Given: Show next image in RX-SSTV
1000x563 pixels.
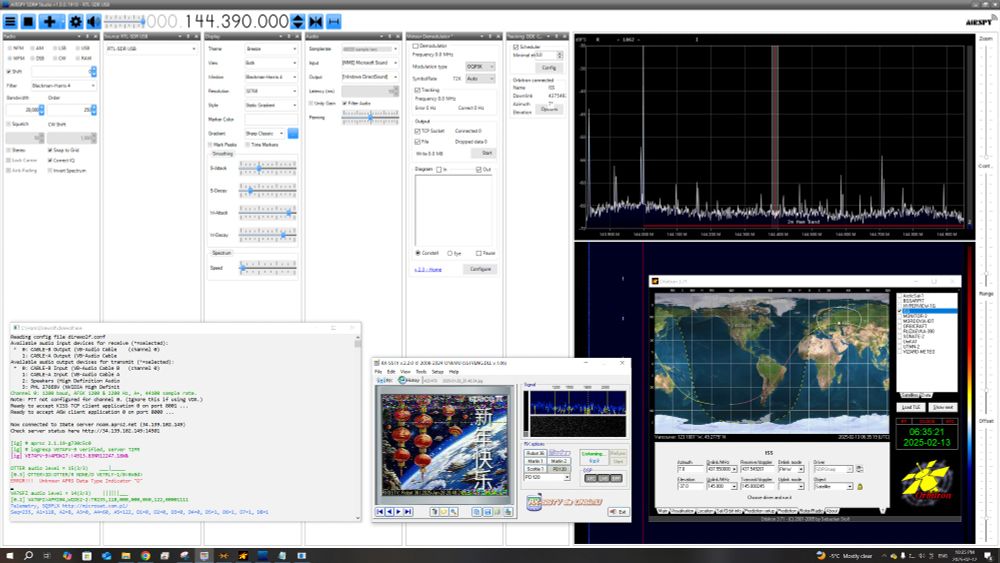Looking at the screenshot, I should coord(399,511).
